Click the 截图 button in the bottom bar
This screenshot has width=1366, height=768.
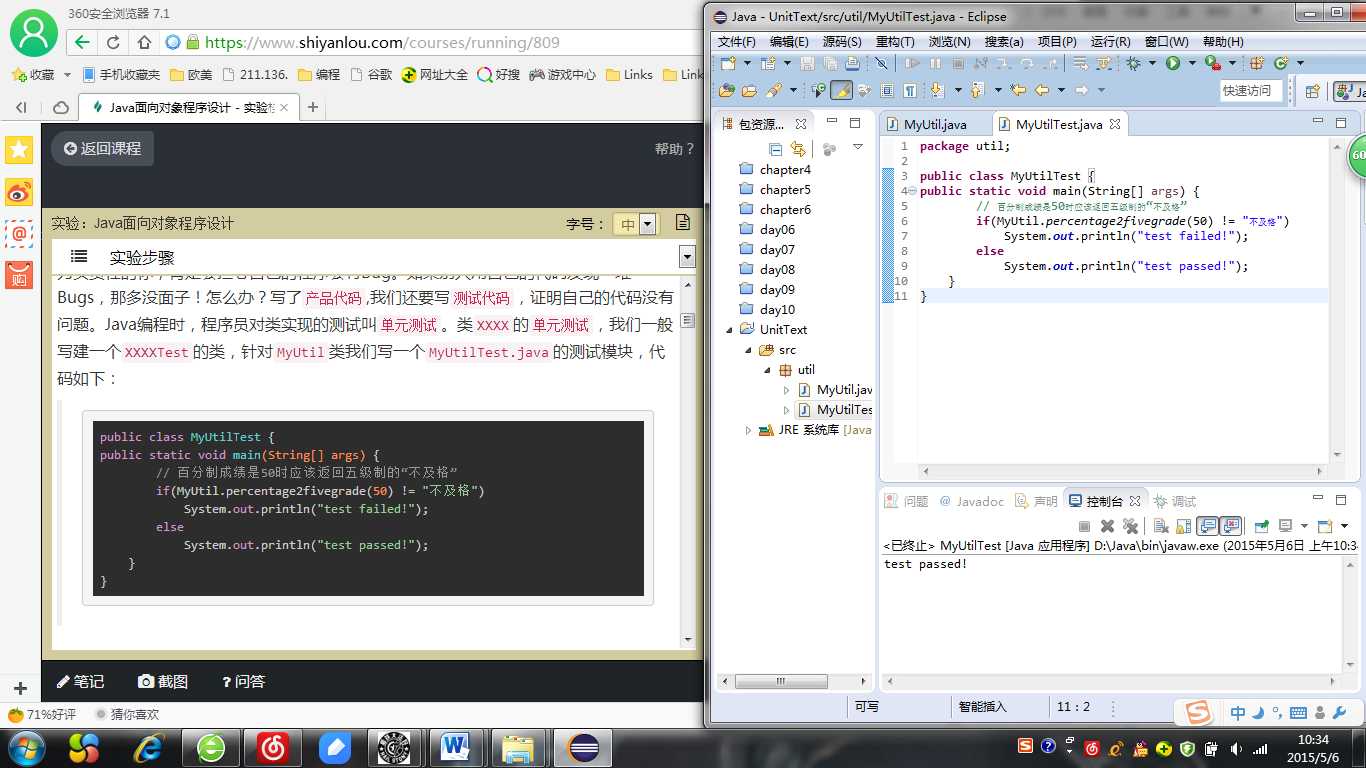point(163,681)
